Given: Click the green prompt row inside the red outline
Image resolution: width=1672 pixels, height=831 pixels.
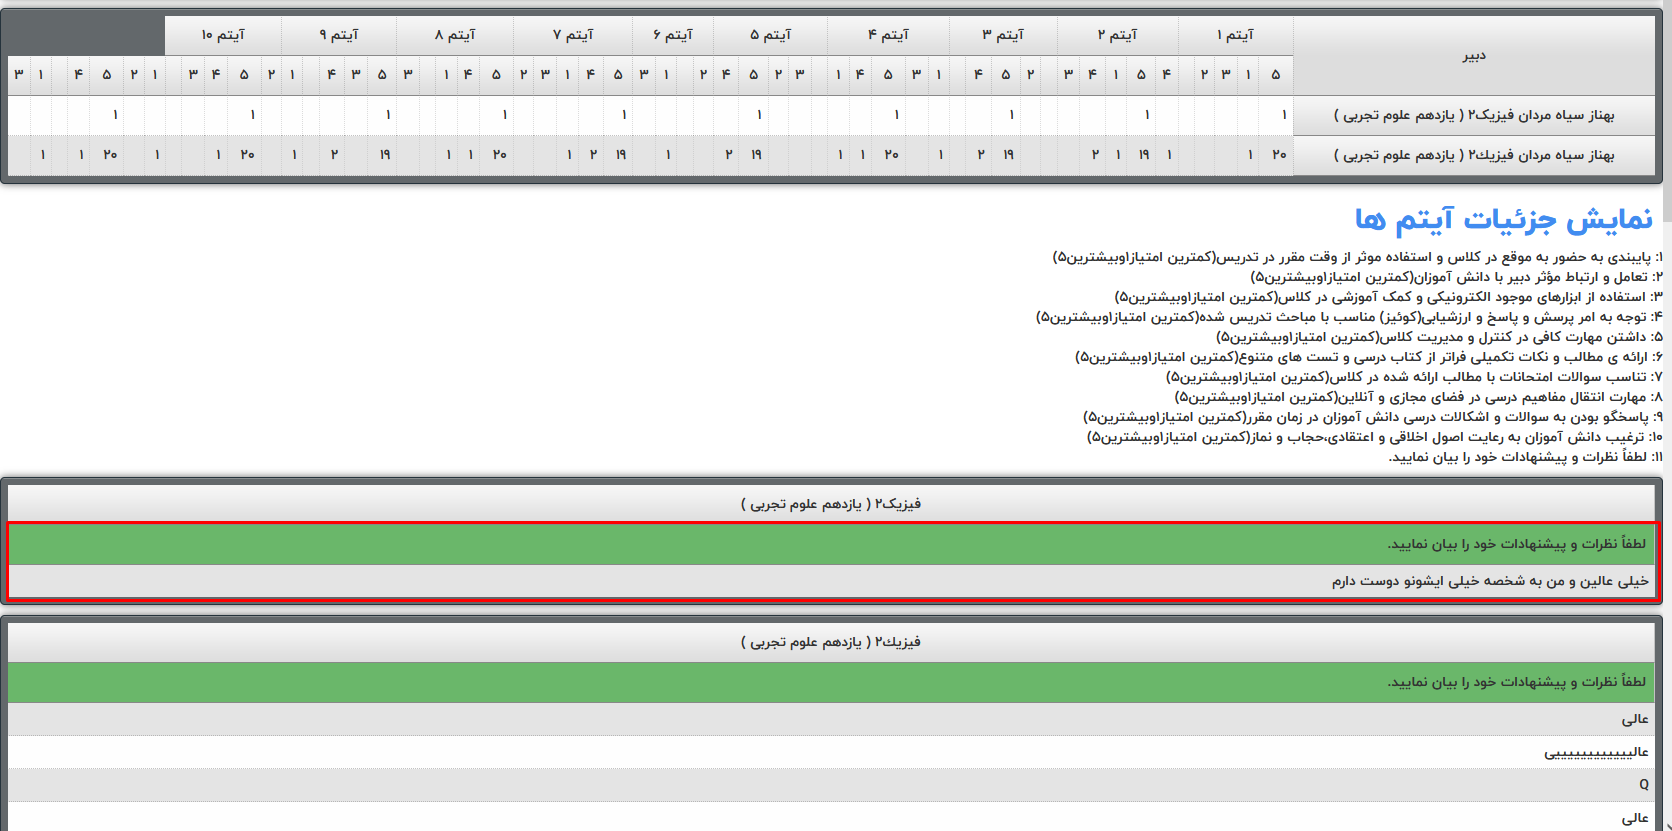Looking at the screenshot, I should (x=832, y=544).
